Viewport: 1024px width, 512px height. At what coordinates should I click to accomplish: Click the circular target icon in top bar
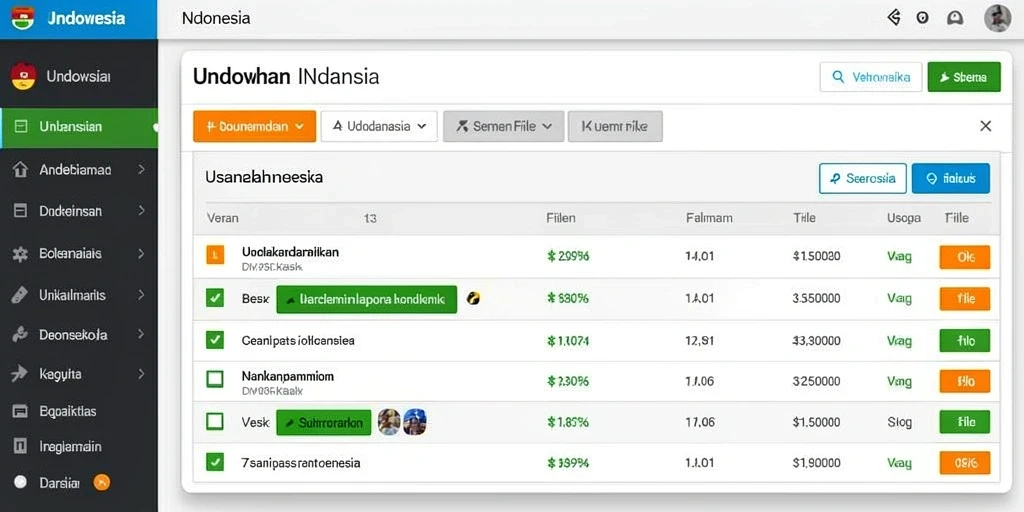pyautogui.click(x=922, y=18)
